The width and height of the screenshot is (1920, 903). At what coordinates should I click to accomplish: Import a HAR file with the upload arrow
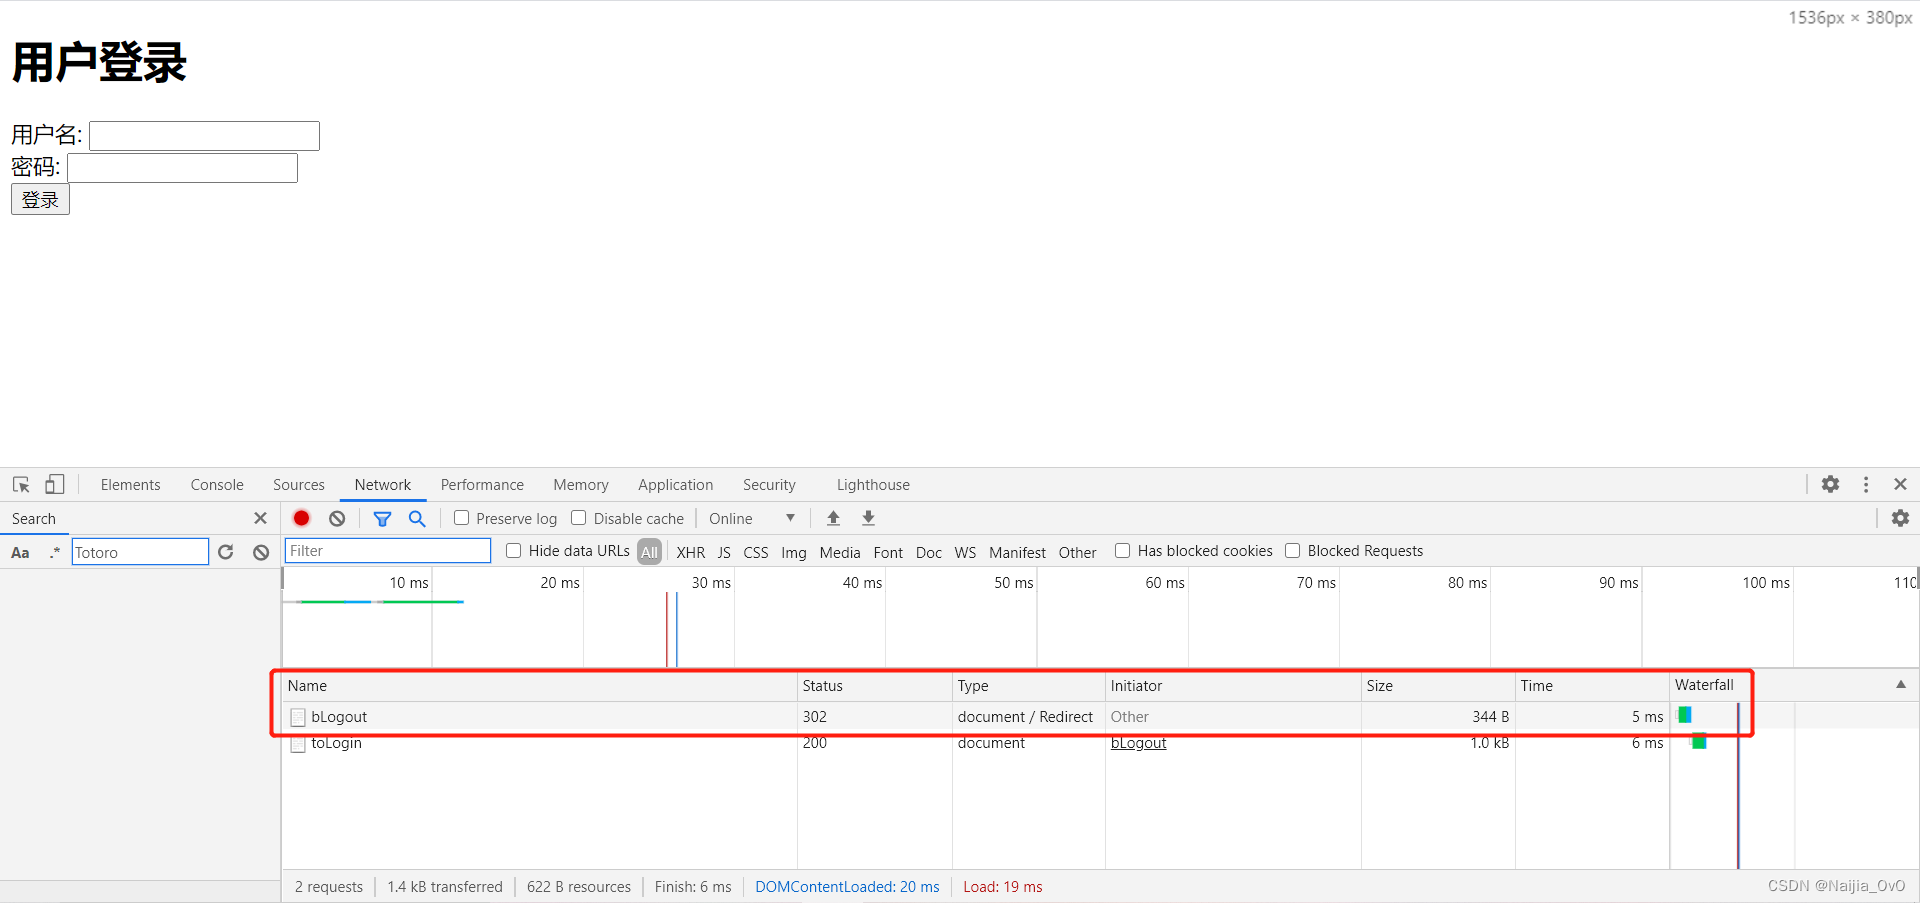coord(833,518)
